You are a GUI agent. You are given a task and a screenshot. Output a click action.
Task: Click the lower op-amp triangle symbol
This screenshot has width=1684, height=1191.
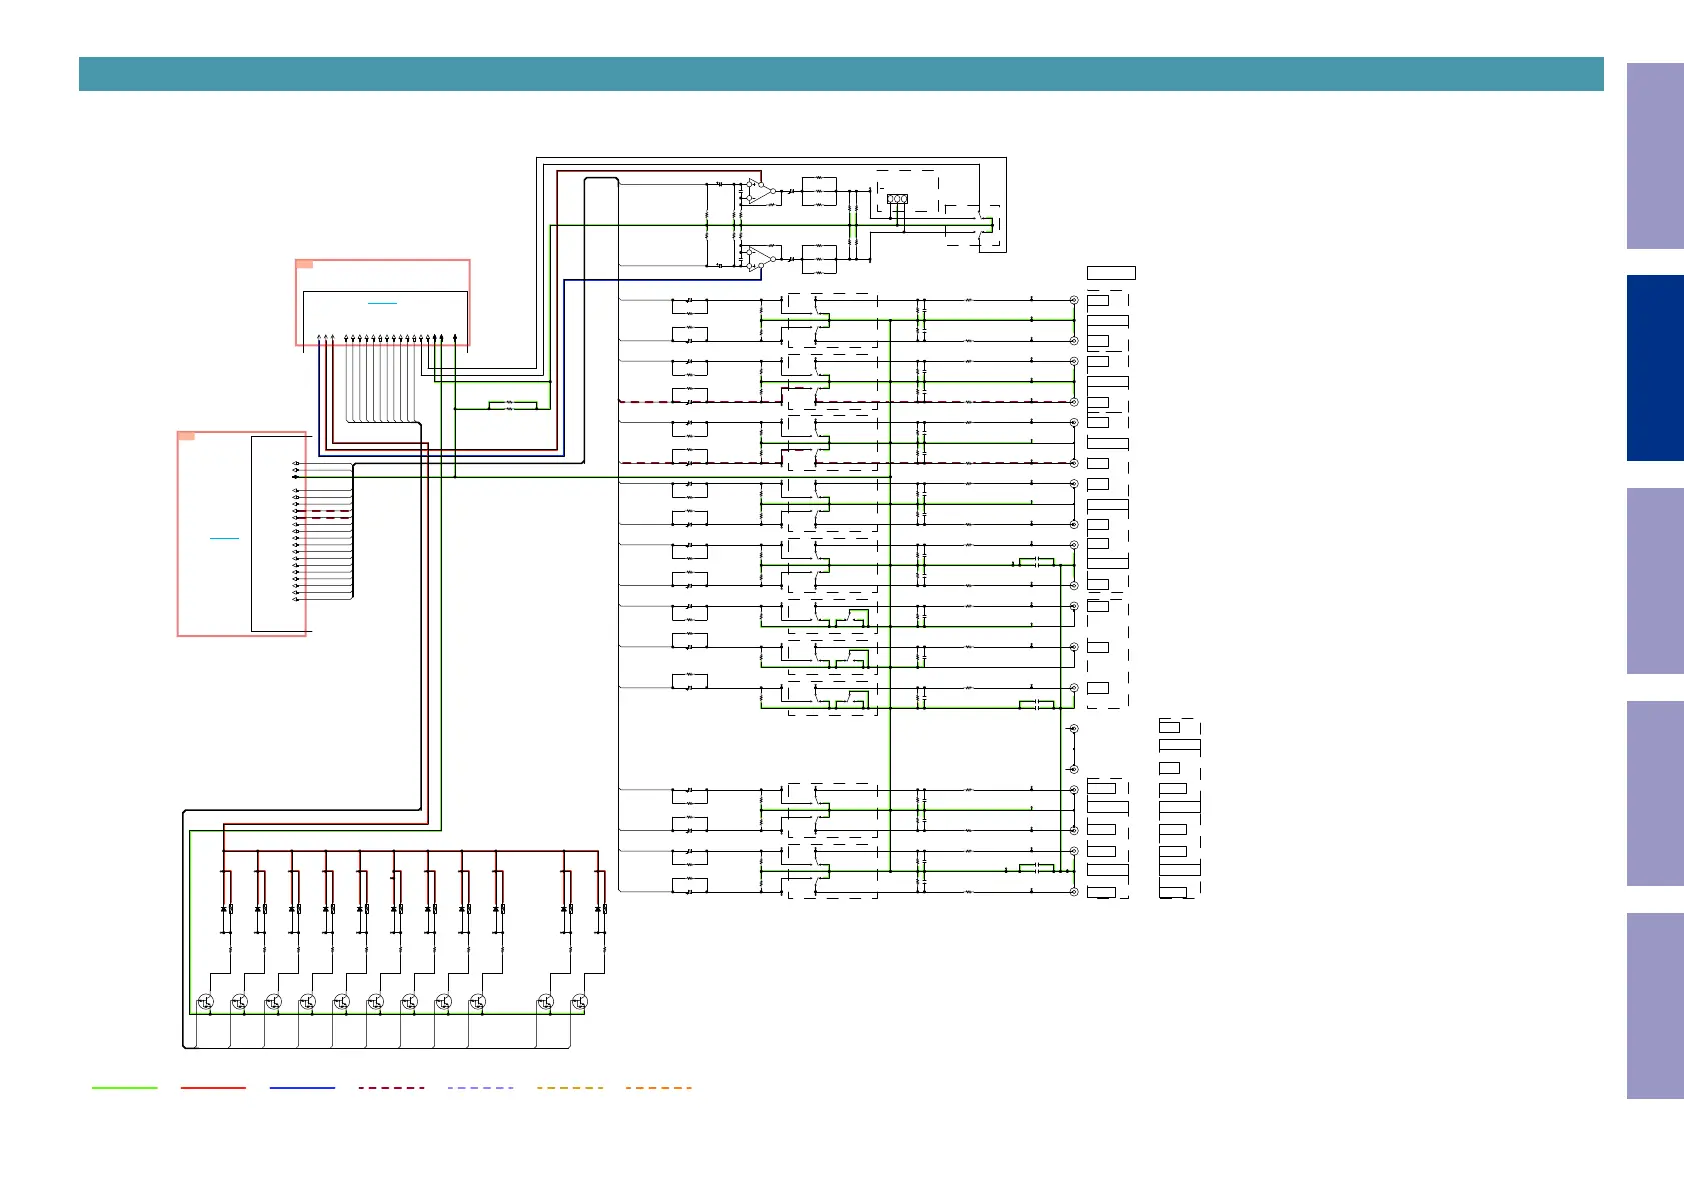click(x=761, y=259)
